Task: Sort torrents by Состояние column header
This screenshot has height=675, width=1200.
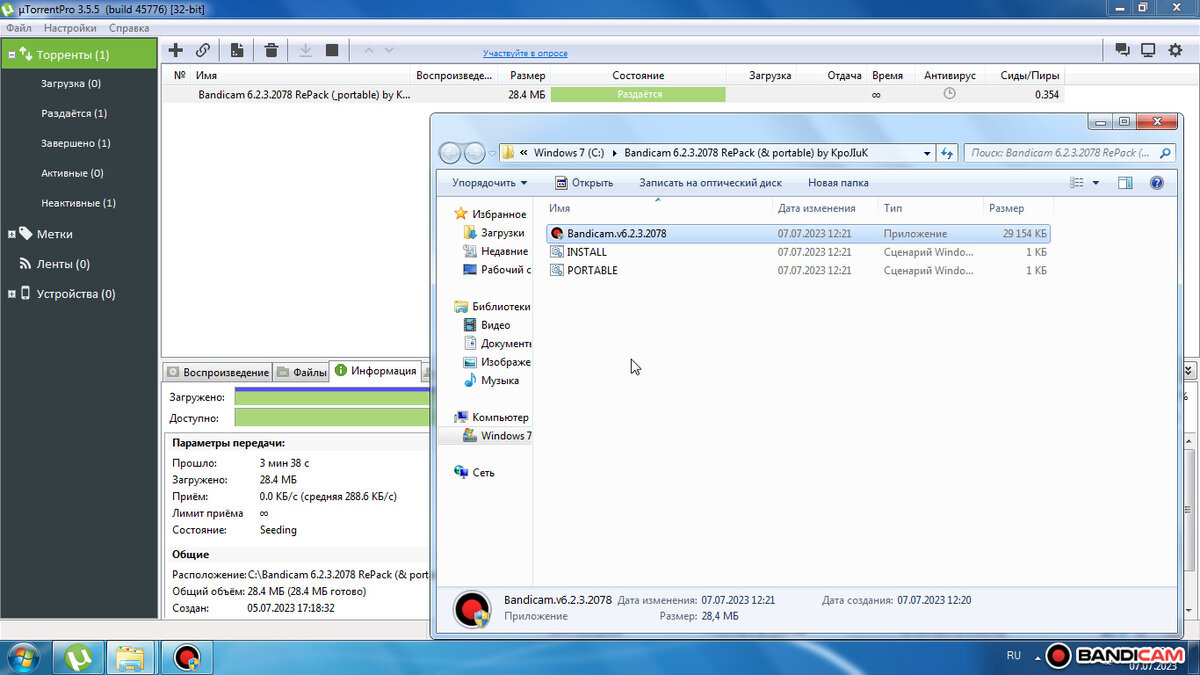Action: [x=638, y=75]
